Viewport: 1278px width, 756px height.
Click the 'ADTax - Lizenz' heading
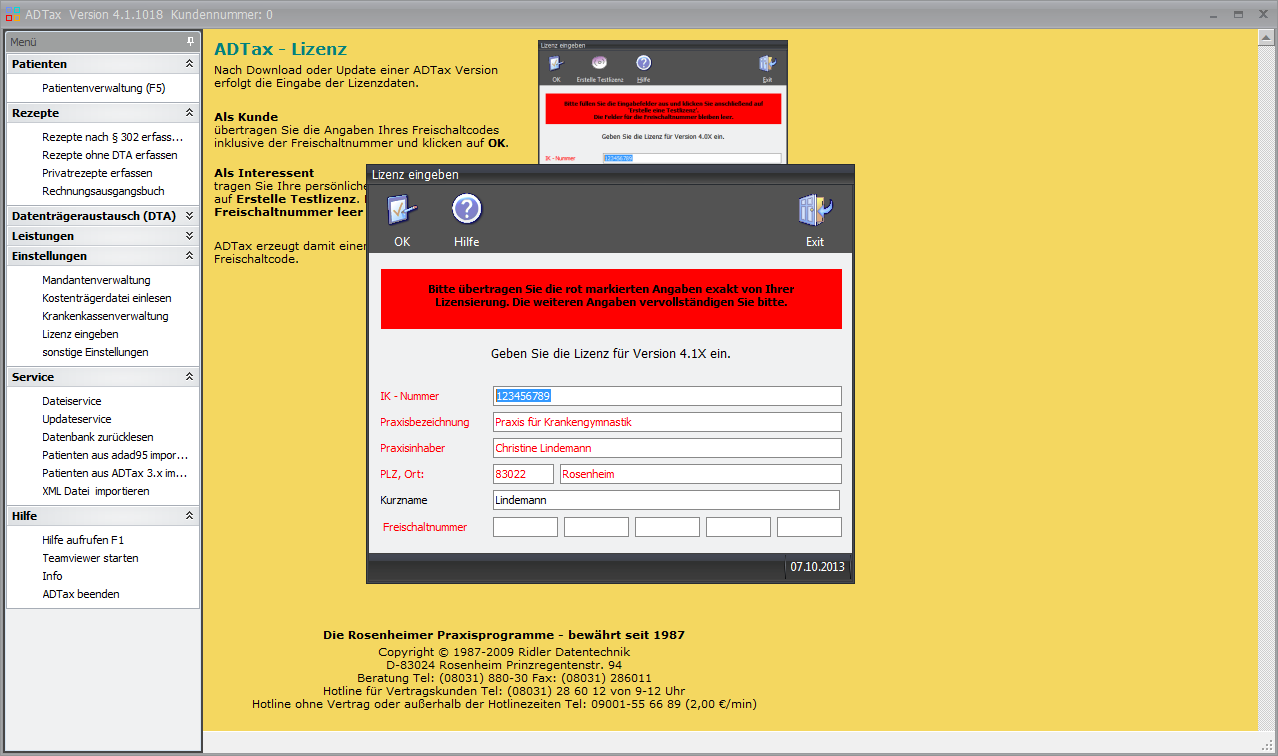(281, 49)
